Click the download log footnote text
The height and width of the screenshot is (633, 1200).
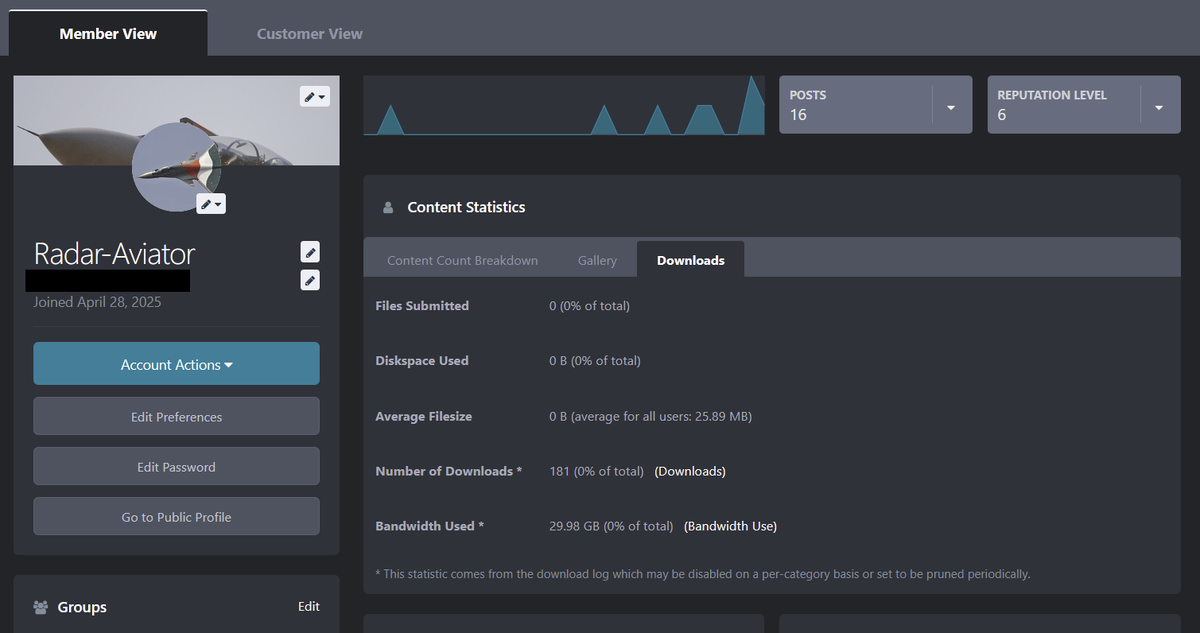pyautogui.click(x=703, y=574)
